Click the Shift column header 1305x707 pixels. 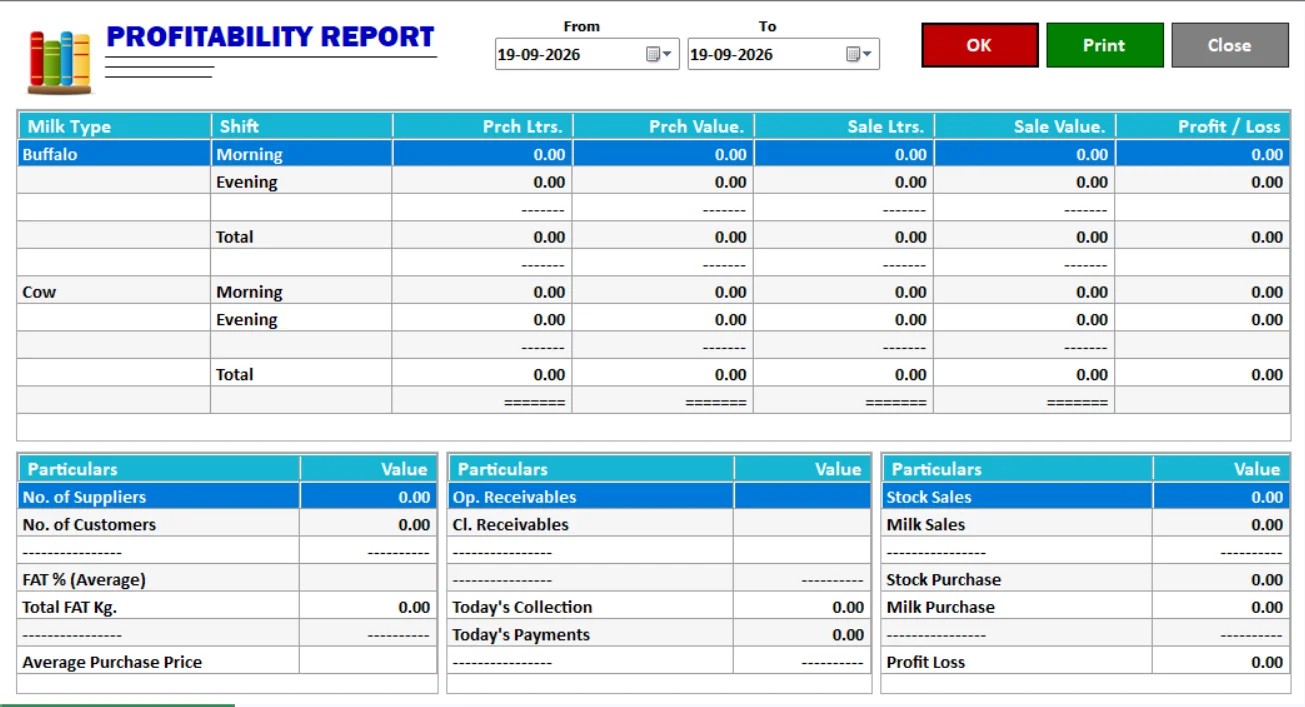point(302,126)
